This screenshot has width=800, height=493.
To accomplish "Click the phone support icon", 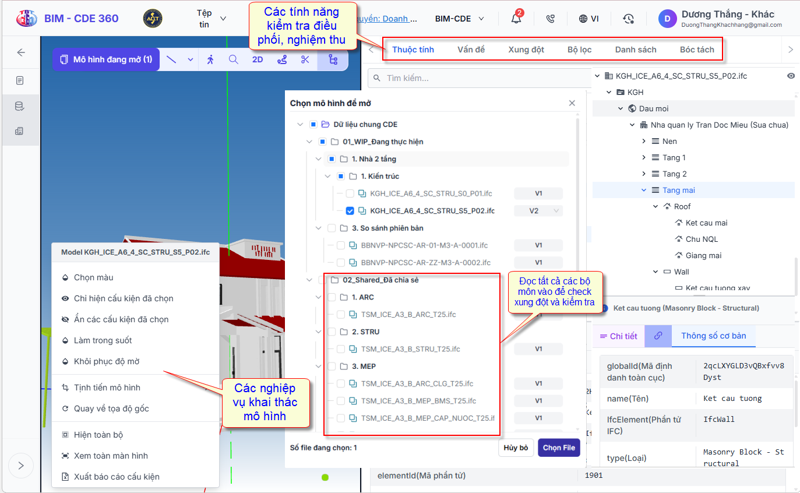I will tap(550, 19).
